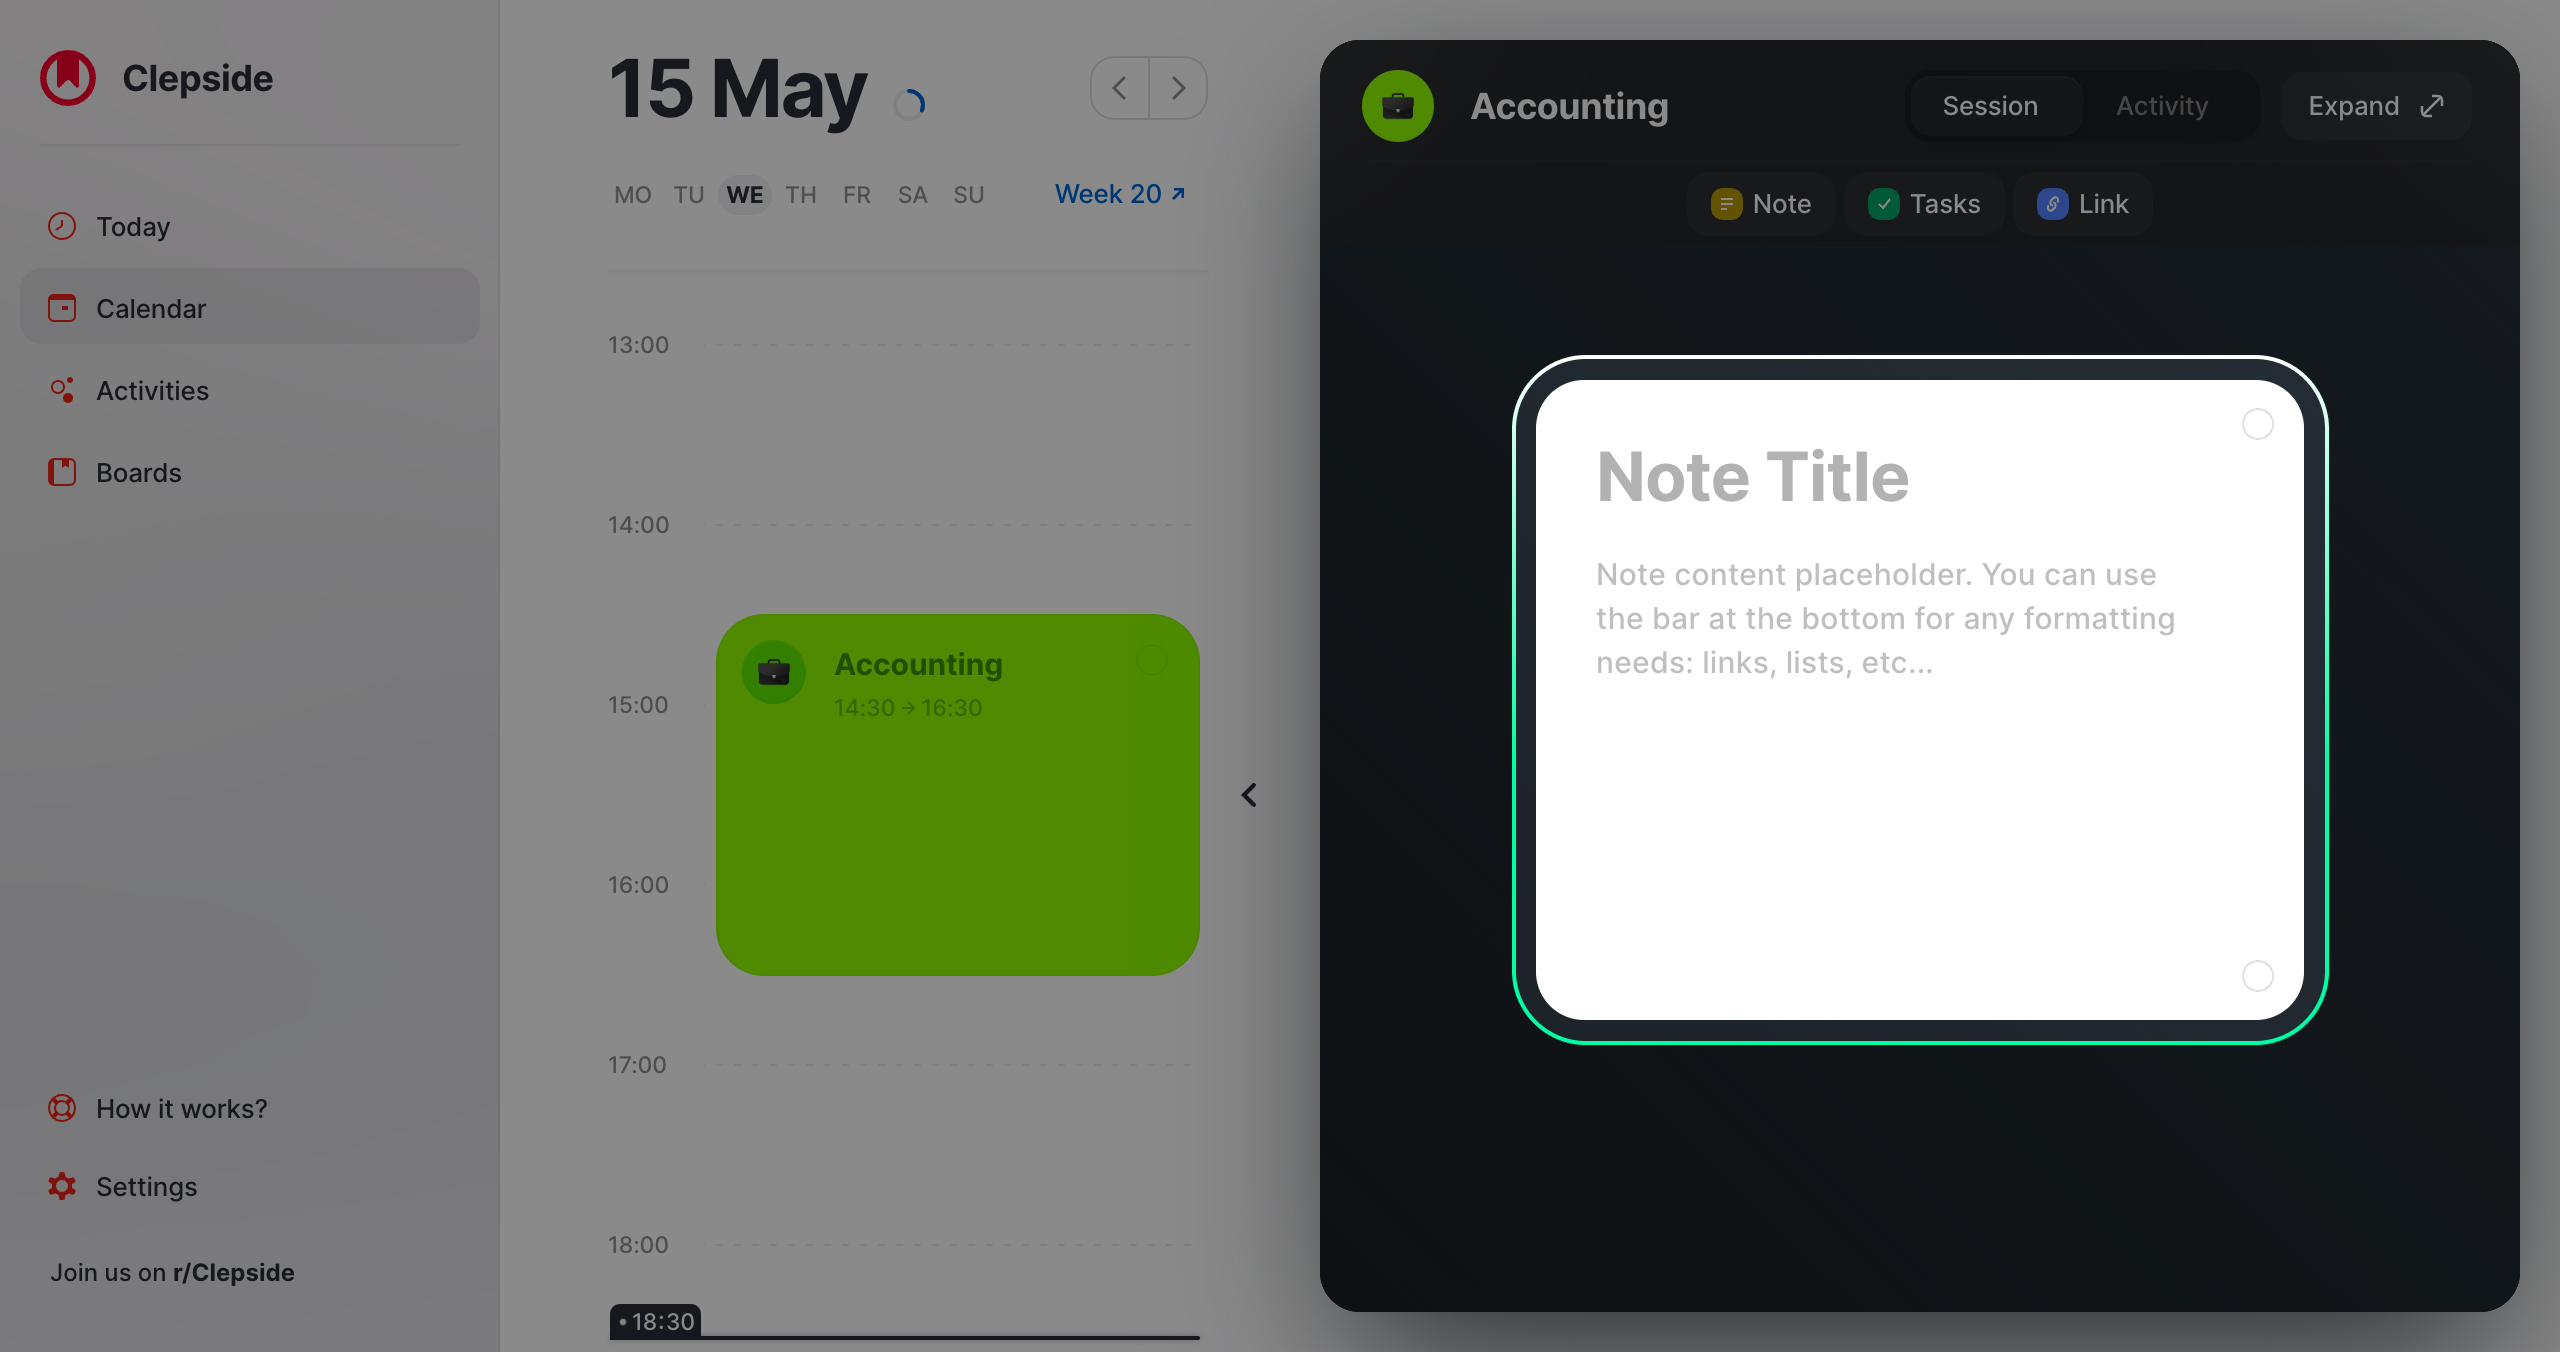Collapse the Accounting side panel

pyautogui.click(x=1248, y=794)
